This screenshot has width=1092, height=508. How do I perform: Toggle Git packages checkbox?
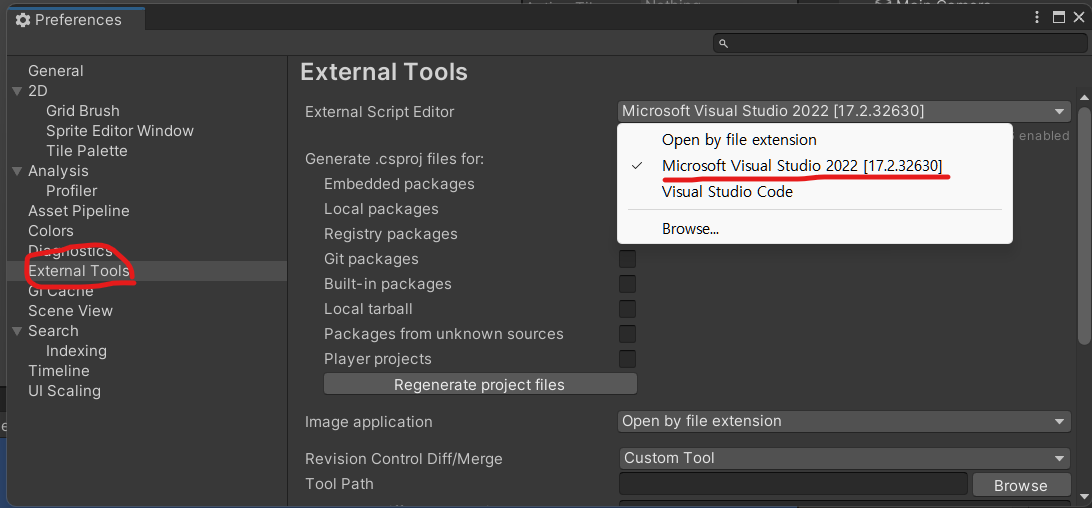point(627,259)
